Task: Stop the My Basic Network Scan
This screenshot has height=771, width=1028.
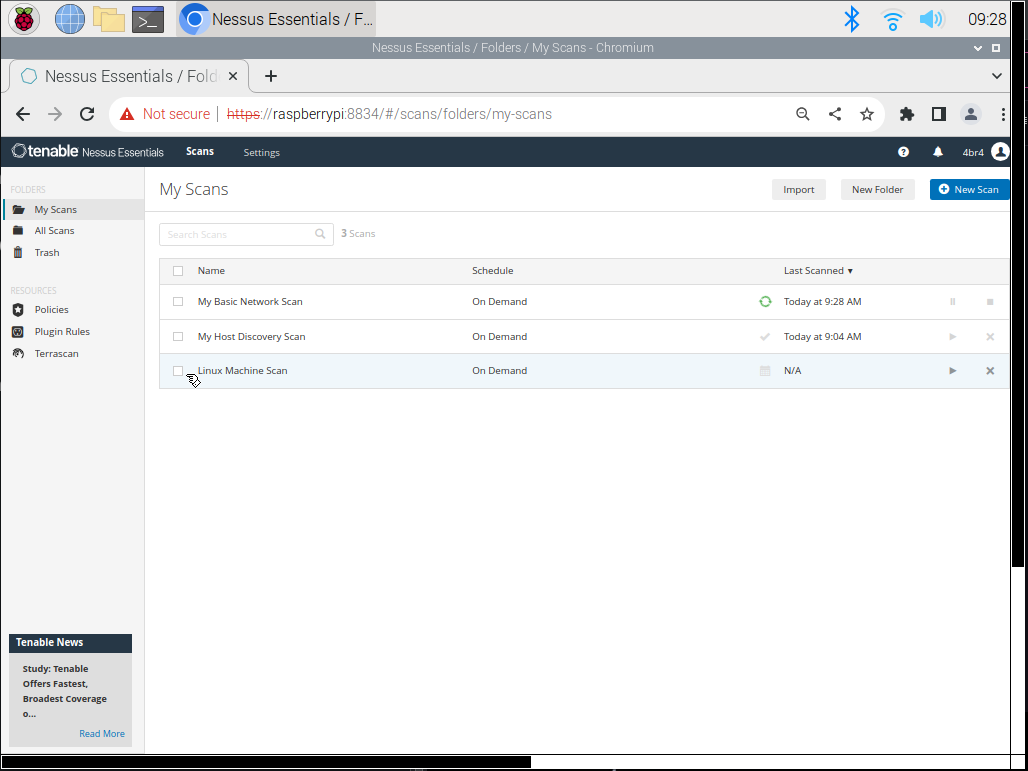Action: coord(990,302)
